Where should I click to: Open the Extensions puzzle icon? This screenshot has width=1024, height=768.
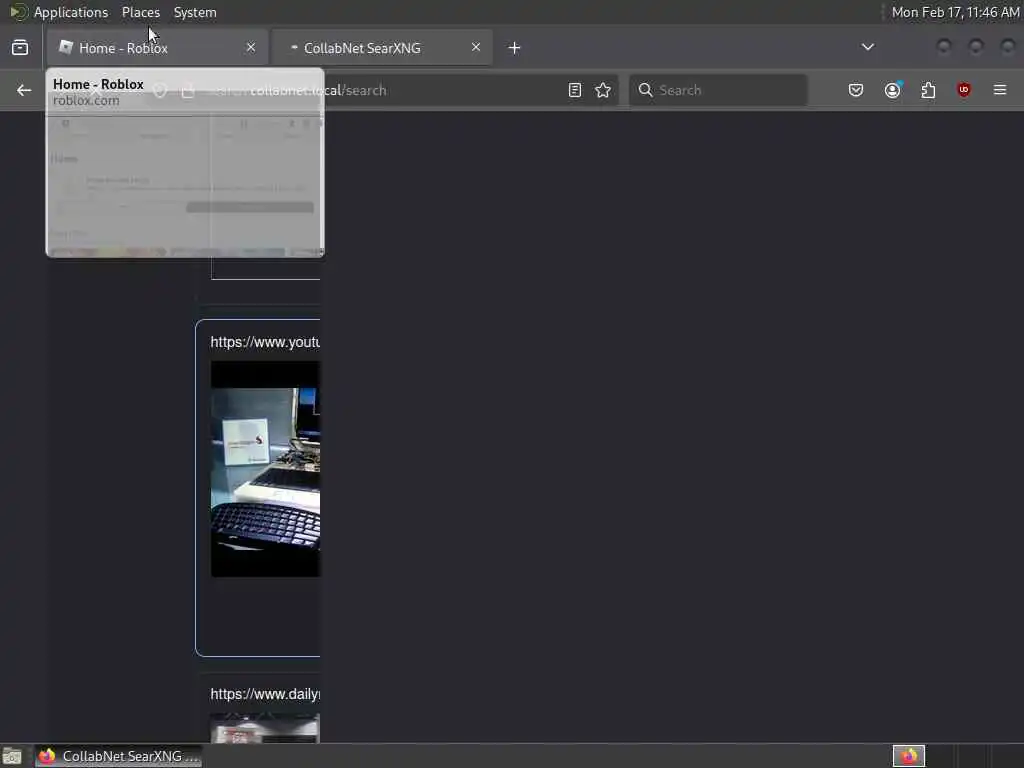coord(928,90)
